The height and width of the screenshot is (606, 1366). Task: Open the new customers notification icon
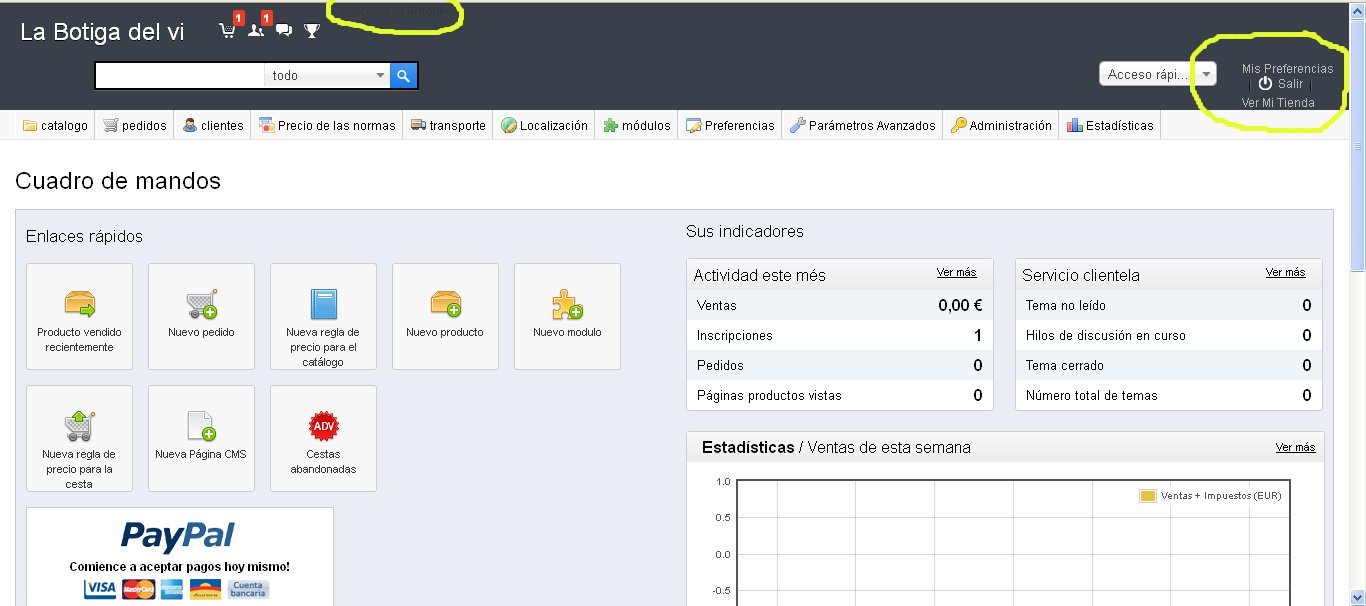[x=257, y=31]
